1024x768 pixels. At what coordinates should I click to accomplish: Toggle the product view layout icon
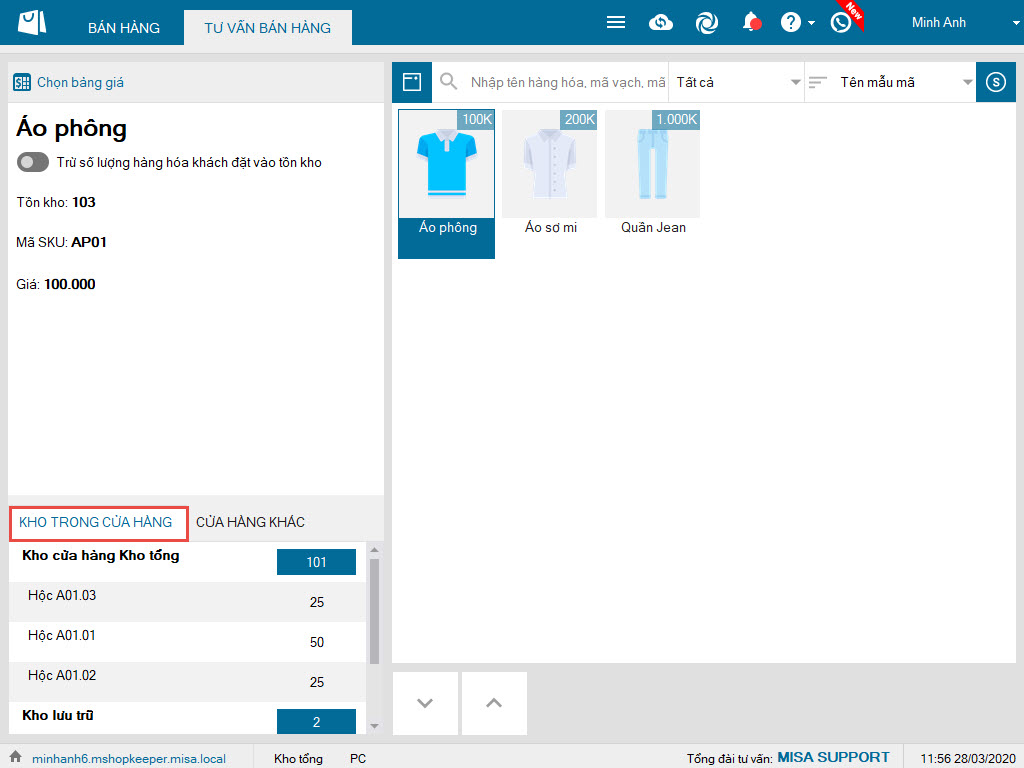click(412, 82)
